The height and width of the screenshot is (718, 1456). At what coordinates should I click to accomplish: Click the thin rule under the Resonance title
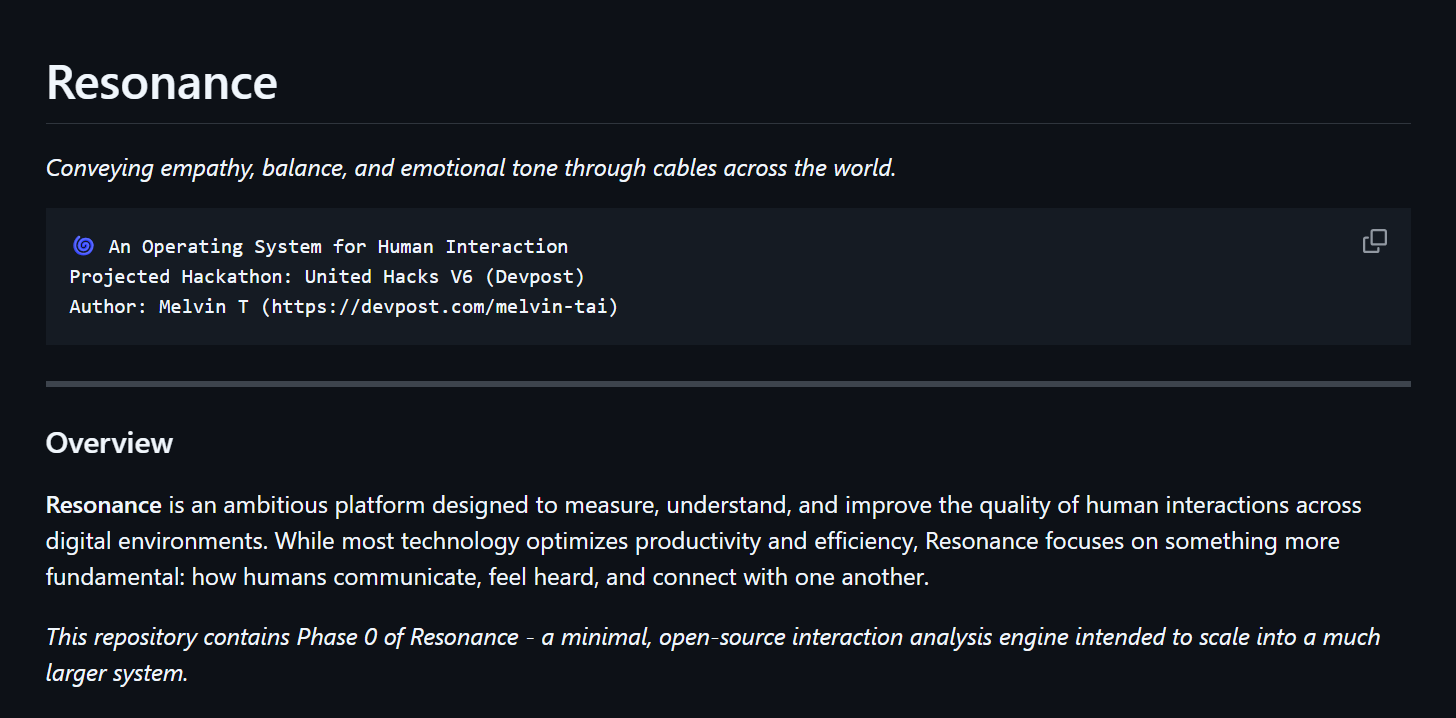pyautogui.click(x=728, y=123)
